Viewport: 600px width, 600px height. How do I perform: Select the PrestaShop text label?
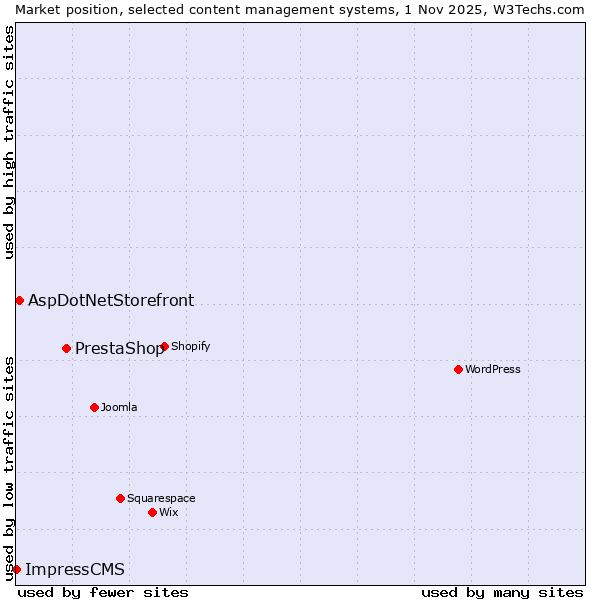(119, 349)
